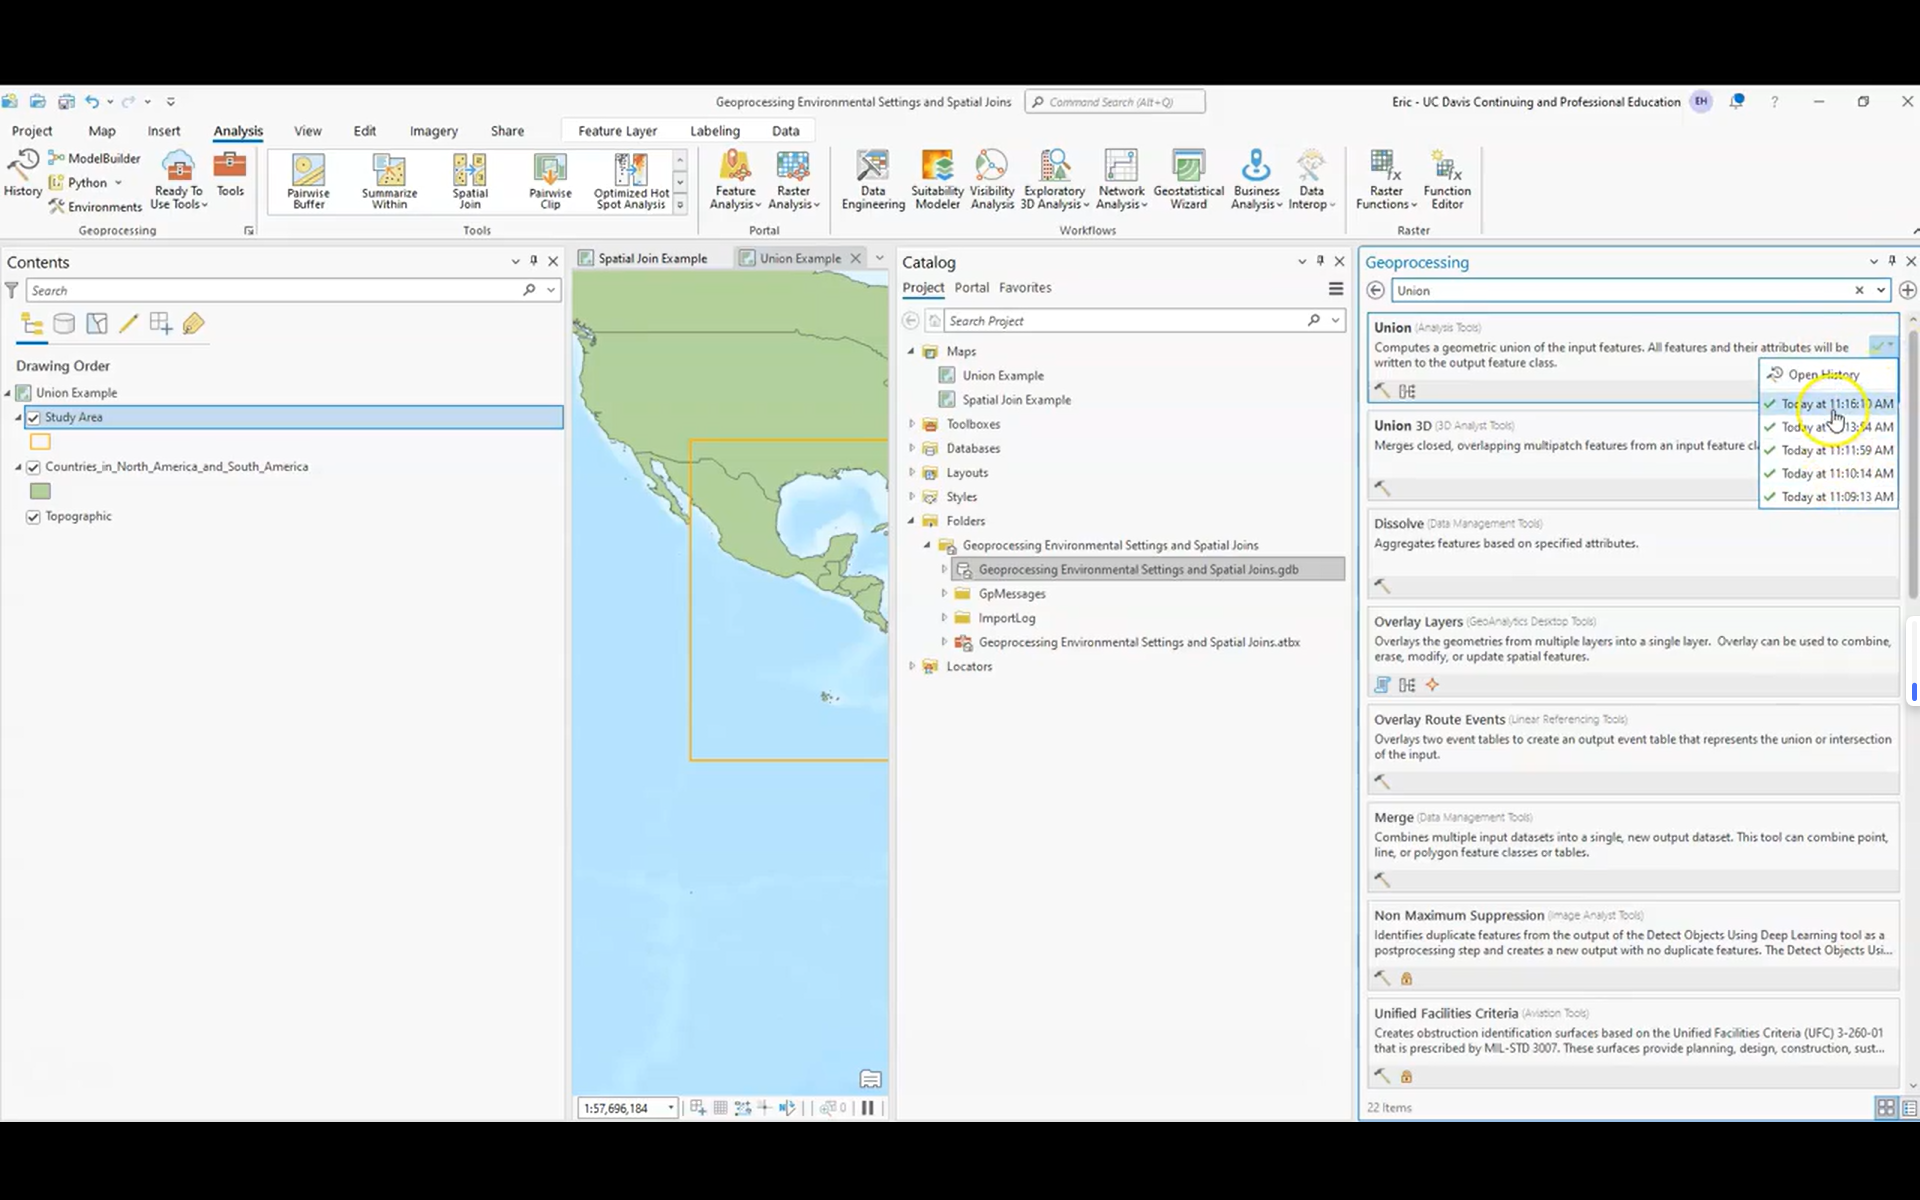This screenshot has width=1920, height=1200.
Task: Open the Map ribbon tab
Action: pos(101,131)
